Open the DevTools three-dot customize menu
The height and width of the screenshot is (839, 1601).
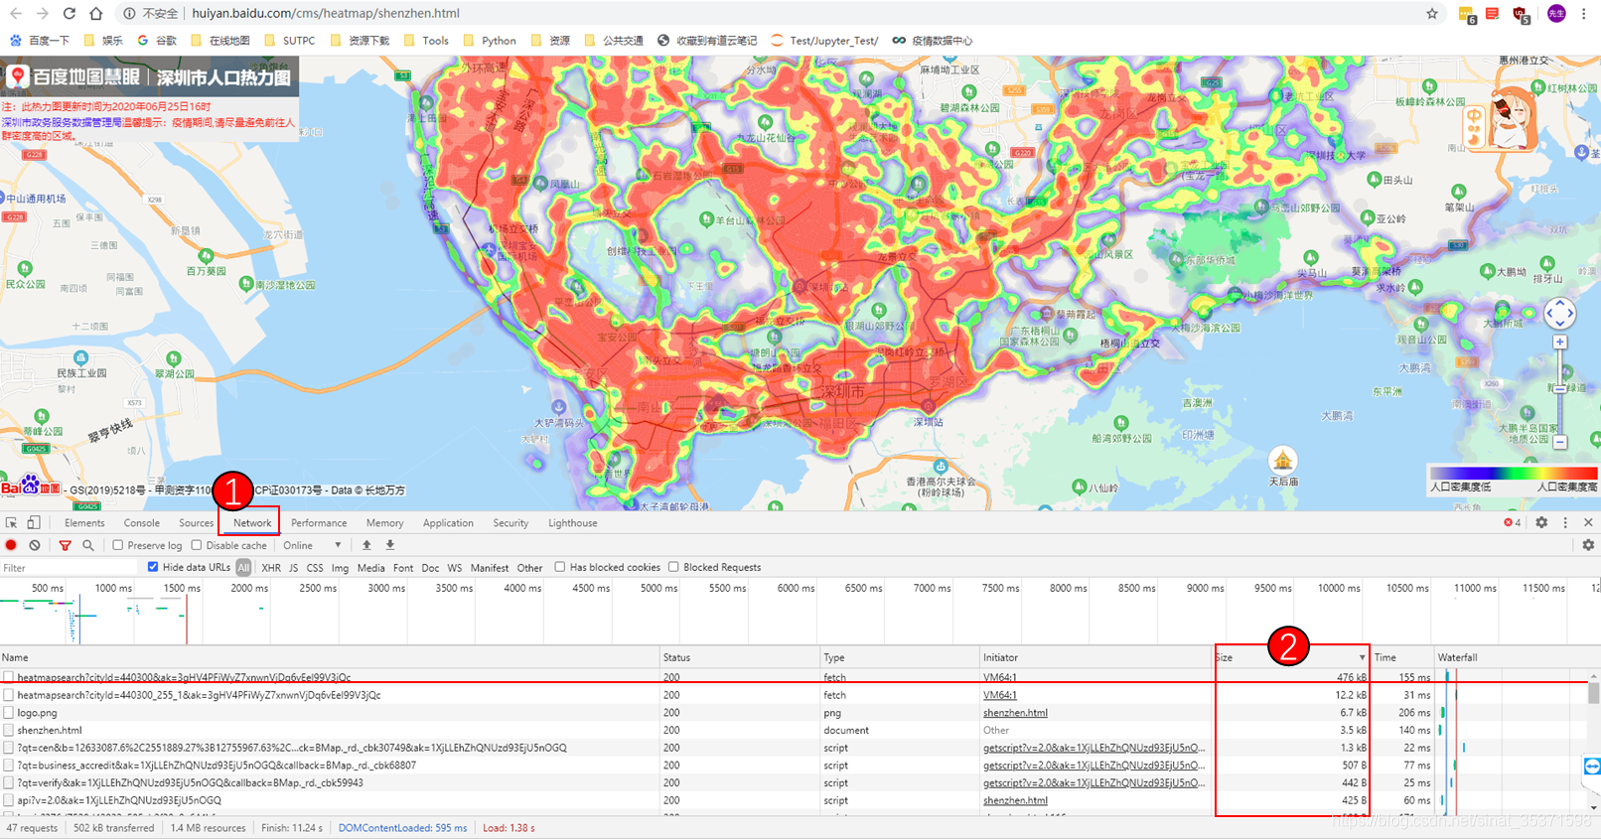click(x=1565, y=522)
